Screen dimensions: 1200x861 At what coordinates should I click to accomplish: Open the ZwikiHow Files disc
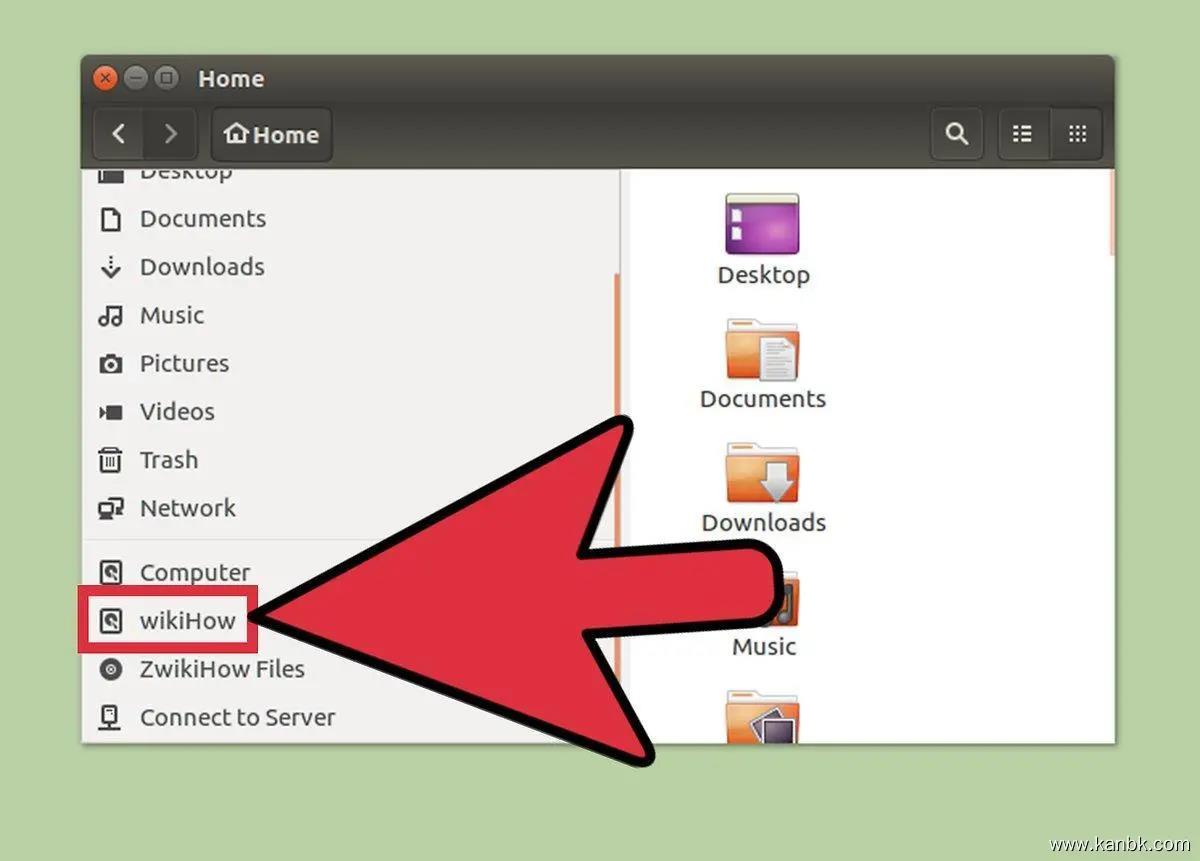tap(221, 669)
